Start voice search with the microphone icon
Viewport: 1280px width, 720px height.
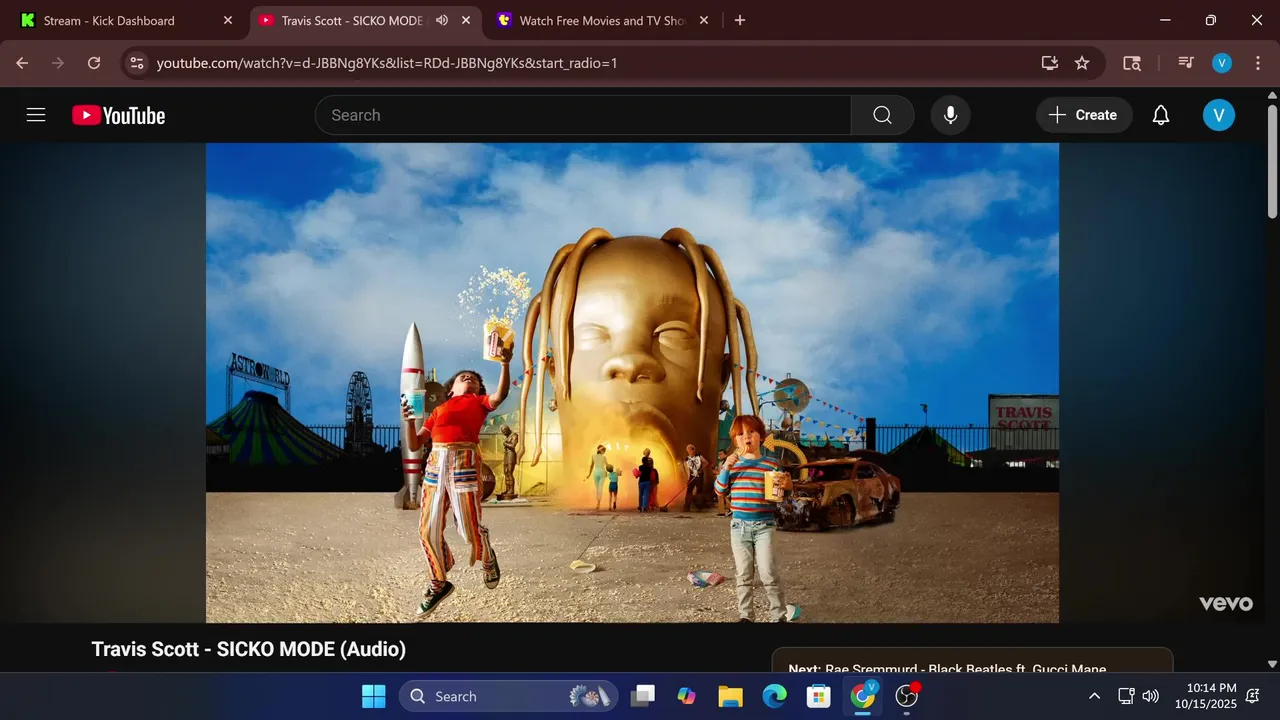pos(950,115)
